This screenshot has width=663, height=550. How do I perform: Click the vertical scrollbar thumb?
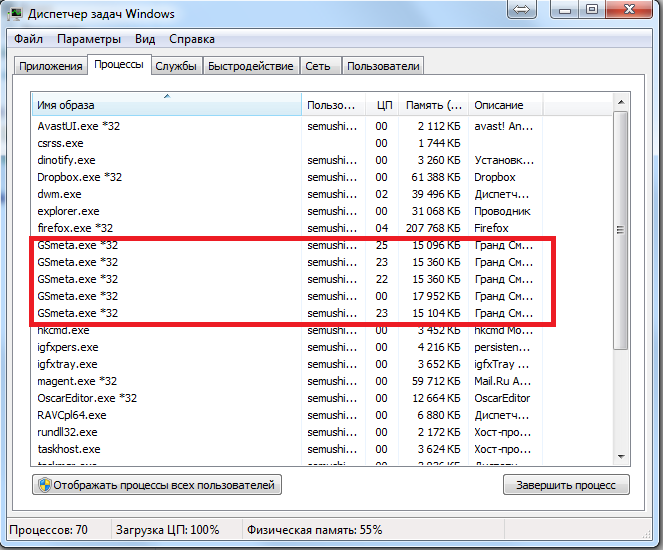tap(620, 230)
